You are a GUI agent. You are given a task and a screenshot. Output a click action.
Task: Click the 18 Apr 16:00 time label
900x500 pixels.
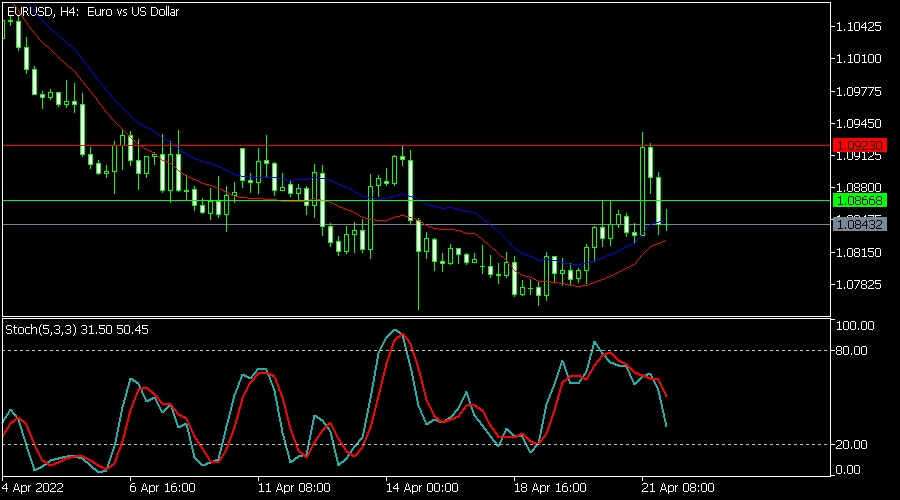pos(550,488)
